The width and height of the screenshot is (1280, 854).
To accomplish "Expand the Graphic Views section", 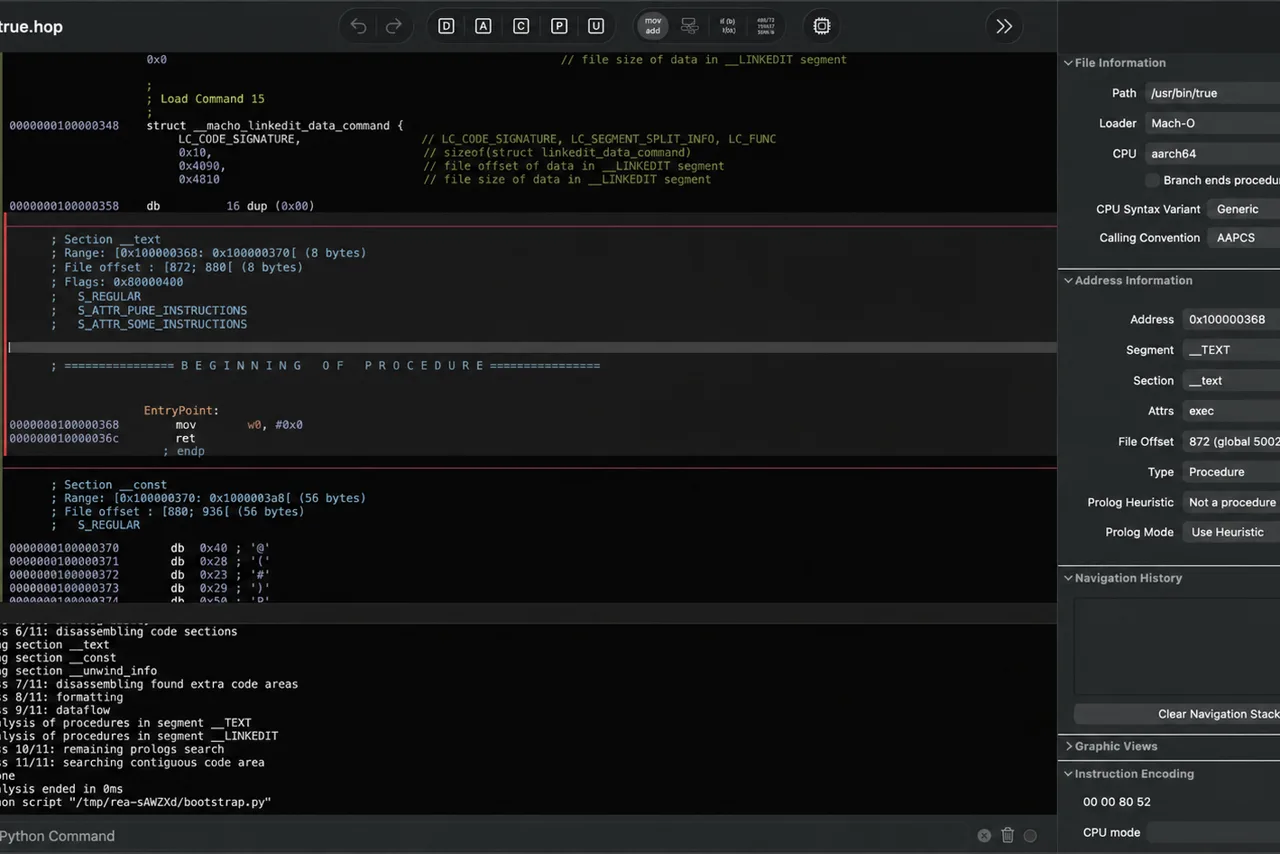I will (1068, 746).
